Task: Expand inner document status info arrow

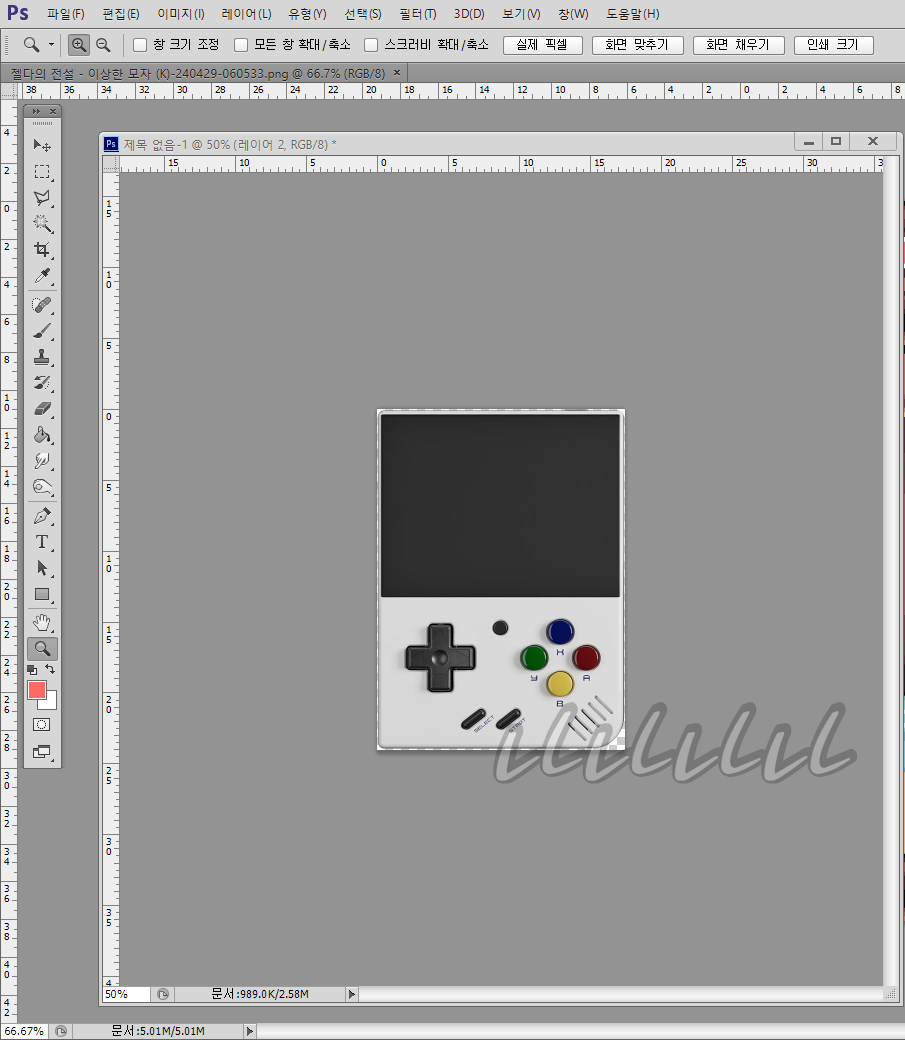Action: click(x=352, y=994)
